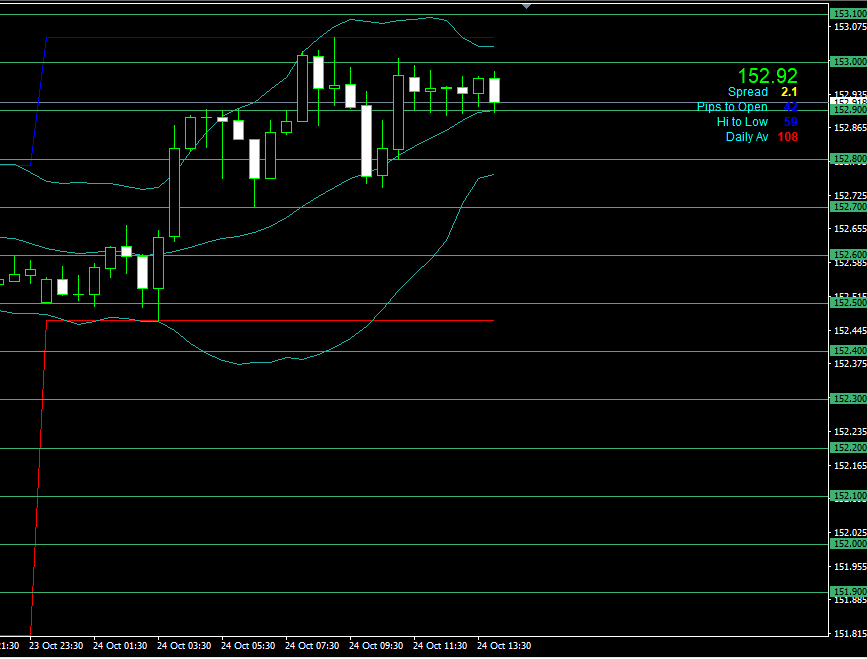
Task: Click the 152.400 price level tag
Action: [x=848, y=351]
